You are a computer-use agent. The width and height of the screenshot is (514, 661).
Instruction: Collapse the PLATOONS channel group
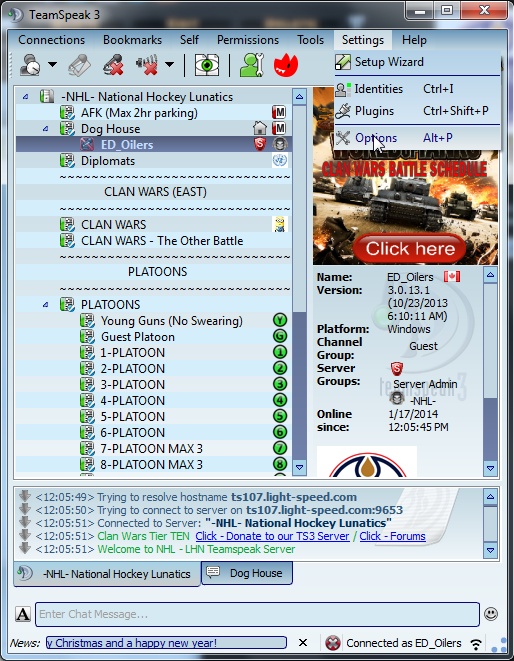pyautogui.click(x=46, y=305)
